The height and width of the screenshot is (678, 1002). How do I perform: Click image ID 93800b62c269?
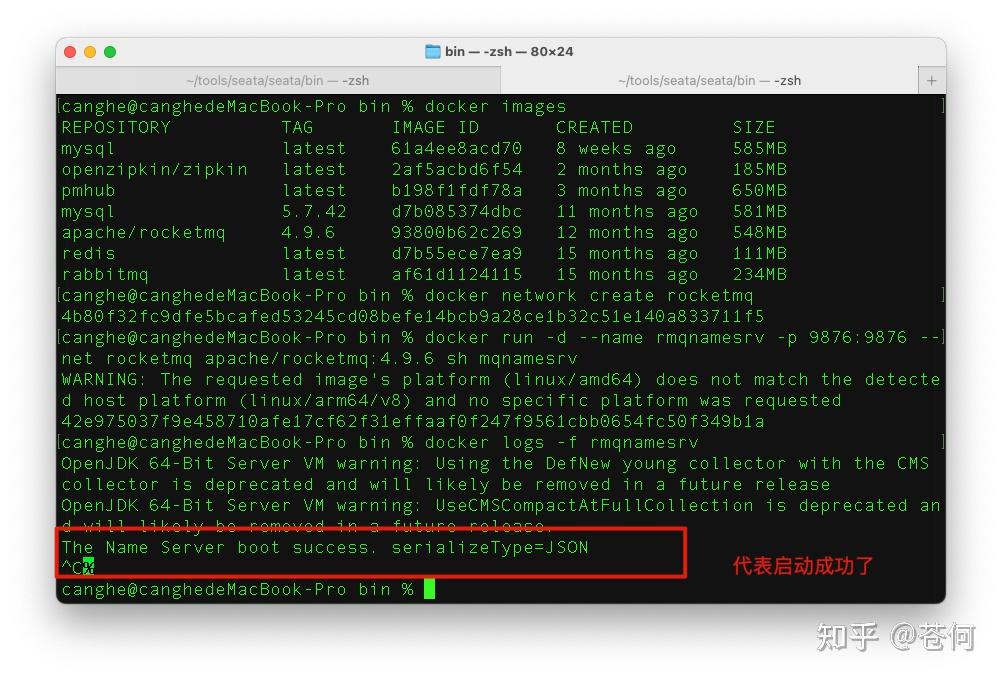click(x=456, y=233)
